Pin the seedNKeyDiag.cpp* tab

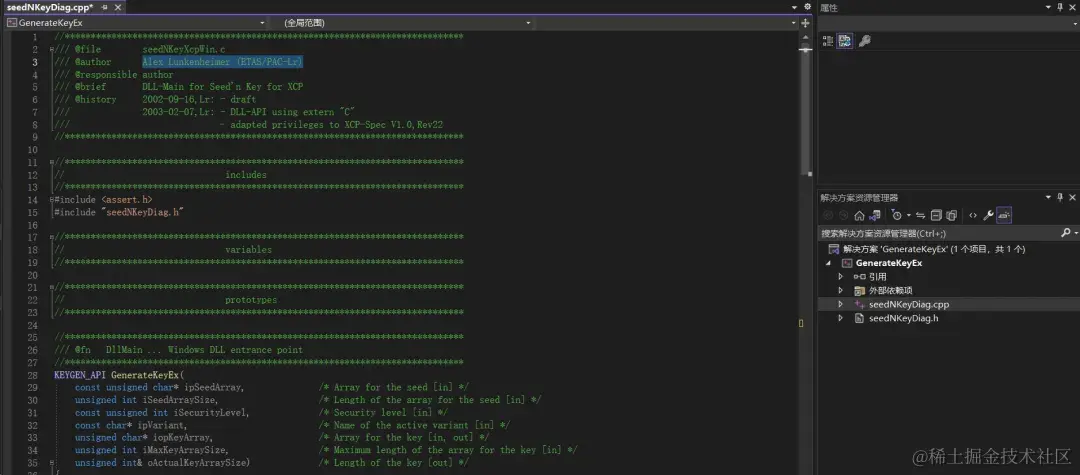104,7
